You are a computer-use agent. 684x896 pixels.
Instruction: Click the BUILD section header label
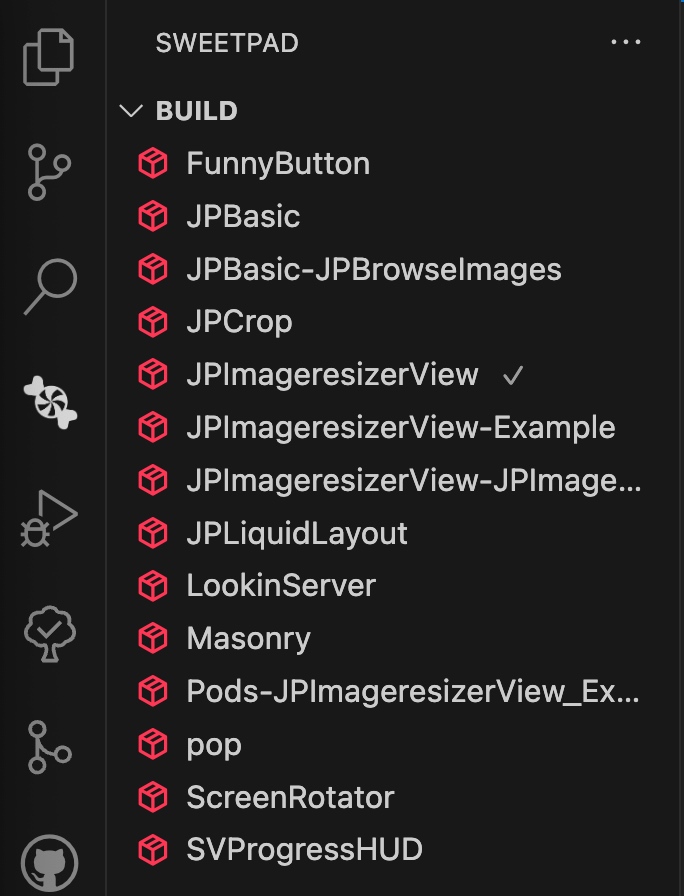point(197,111)
